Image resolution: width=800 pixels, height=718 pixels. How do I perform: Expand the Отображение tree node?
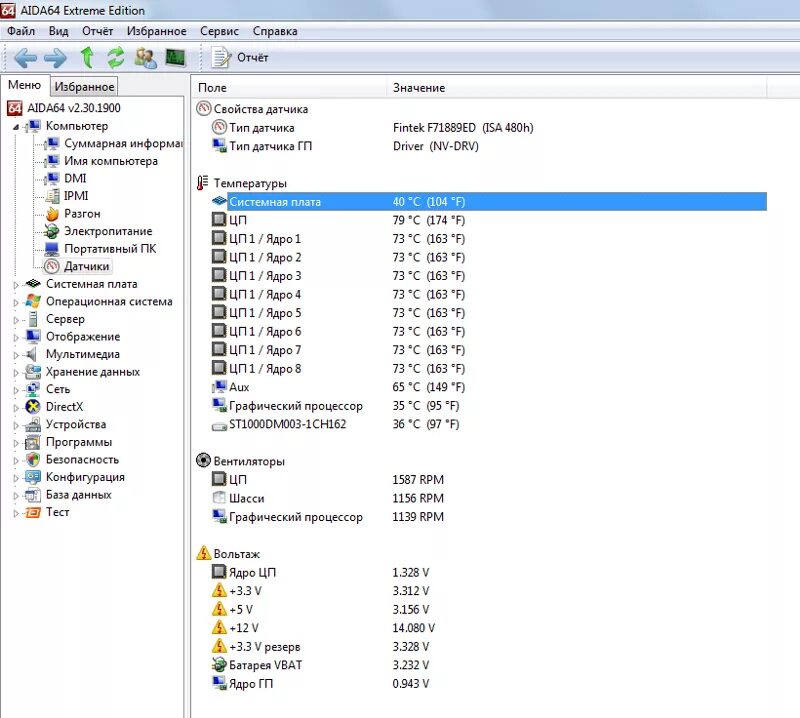[x=16, y=337]
